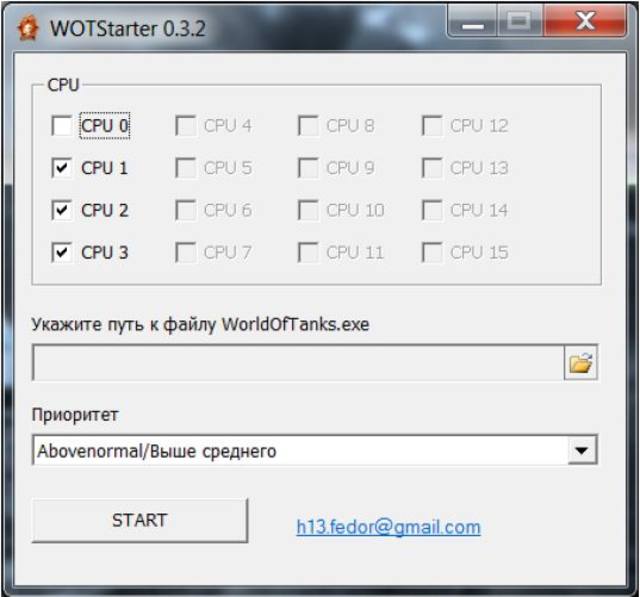640x597 pixels.
Task: Tick the greyed CPU 4 checkbox
Action: click(x=185, y=125)
